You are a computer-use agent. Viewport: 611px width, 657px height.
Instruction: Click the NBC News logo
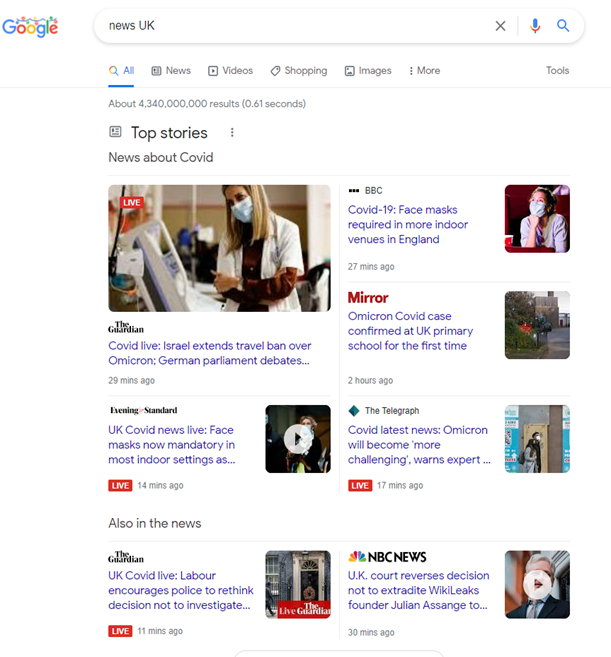[x=387, y=557]
